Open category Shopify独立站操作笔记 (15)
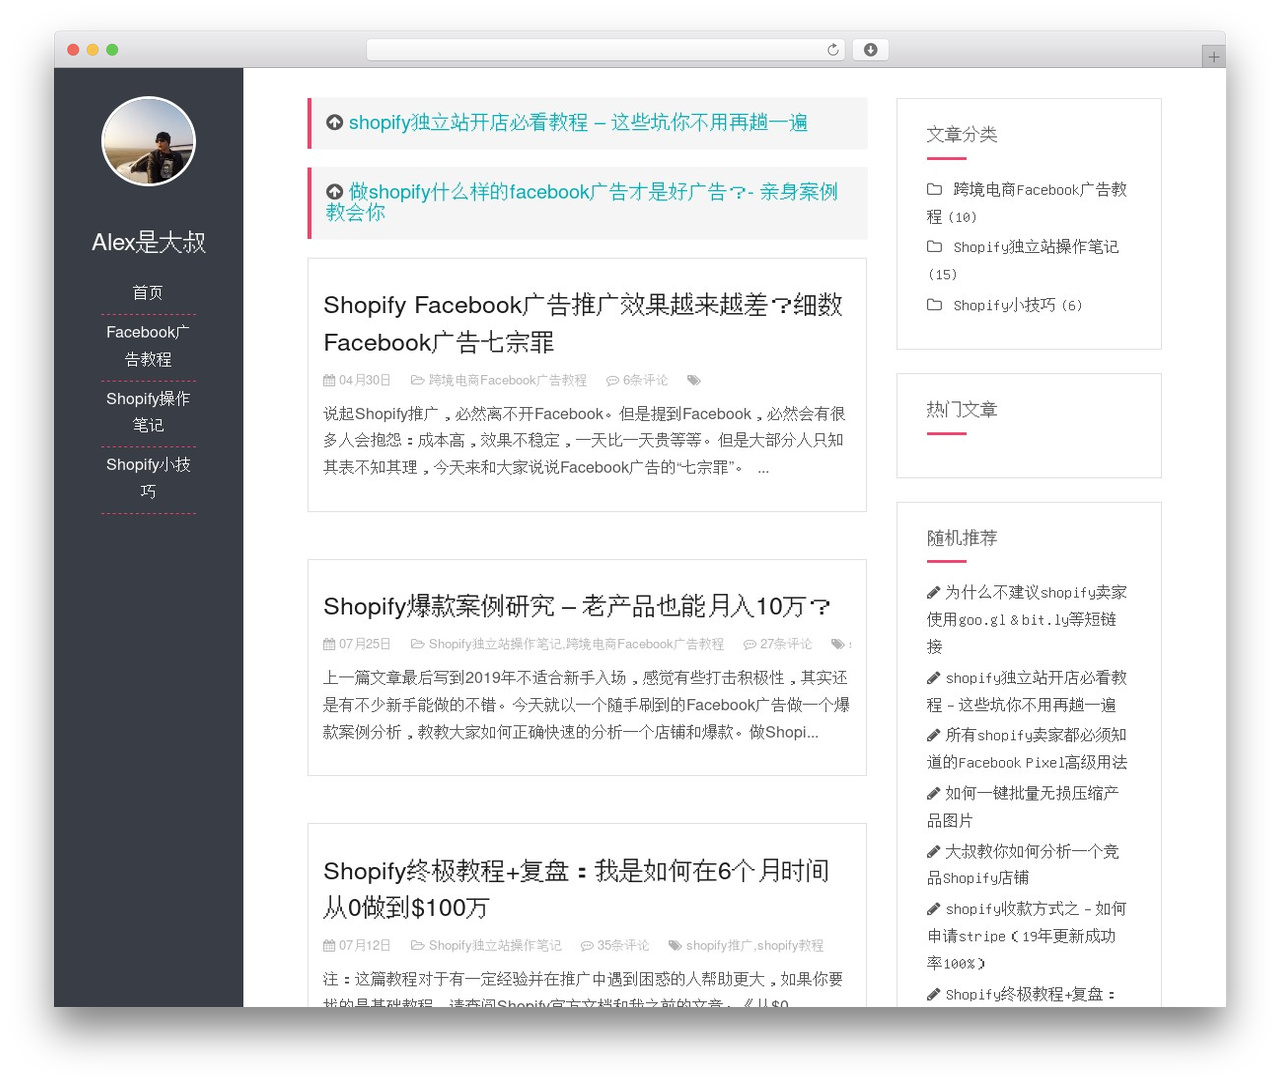Viewport: 1280px width, 1084px height. coord(1023,260)
